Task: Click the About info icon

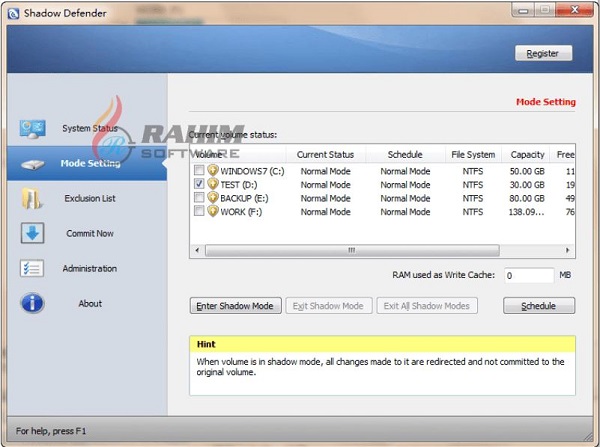Action: [33, 303]
